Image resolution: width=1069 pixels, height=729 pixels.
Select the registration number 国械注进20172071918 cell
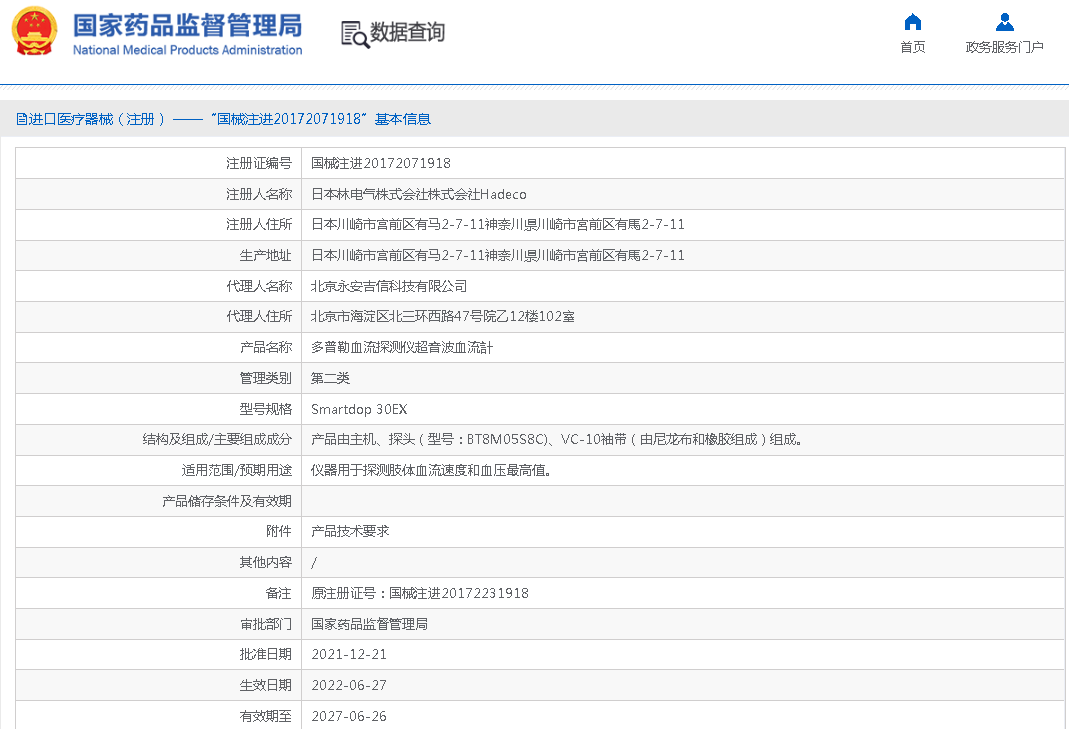point(381,163)
